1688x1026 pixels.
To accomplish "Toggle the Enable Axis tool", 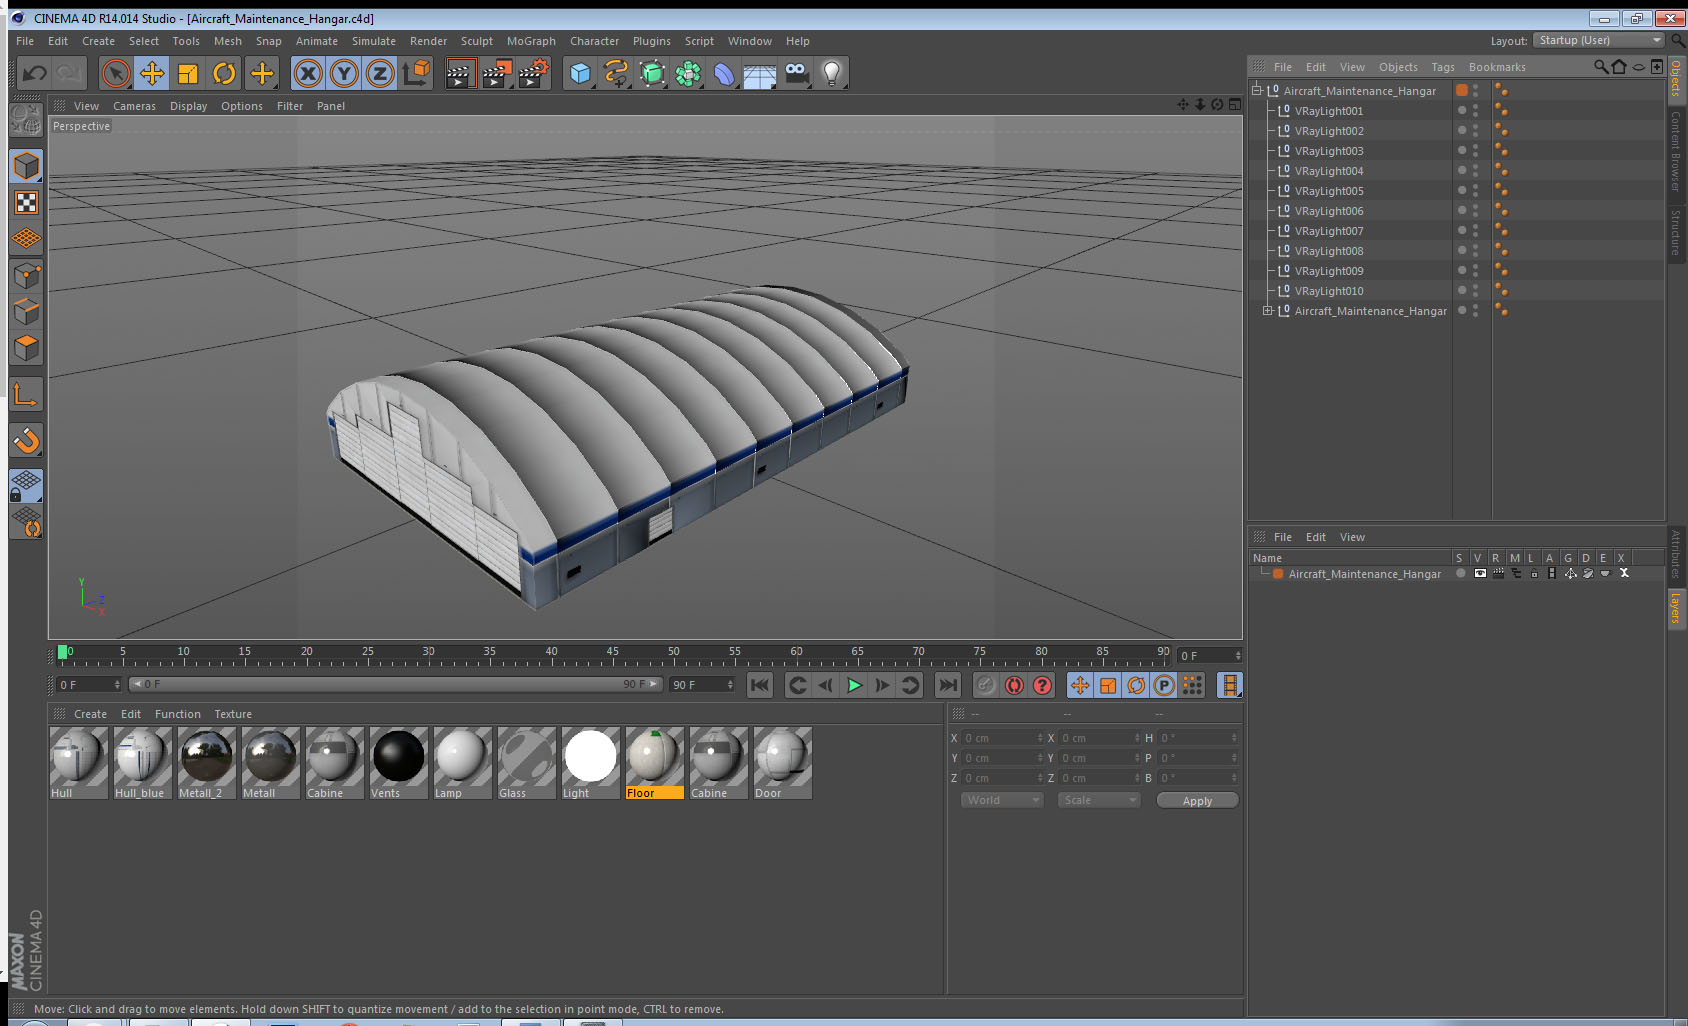I will point(26,395).
